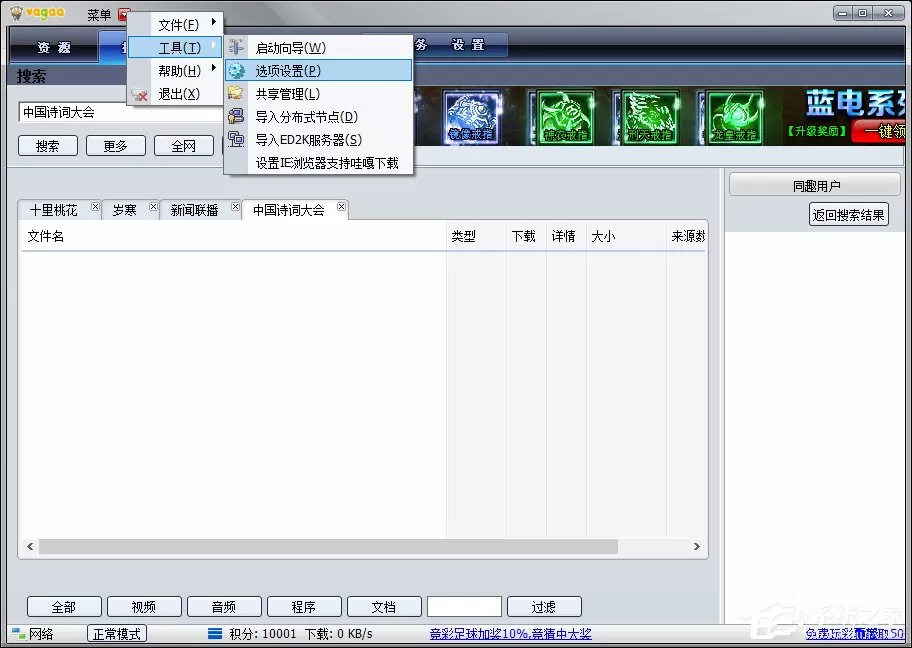The image size is (912, 648).
Task: Select 设置IE浏览器支持哇嘎下载 menu entry
Action: pyautogui.click(x=319, y=163)
